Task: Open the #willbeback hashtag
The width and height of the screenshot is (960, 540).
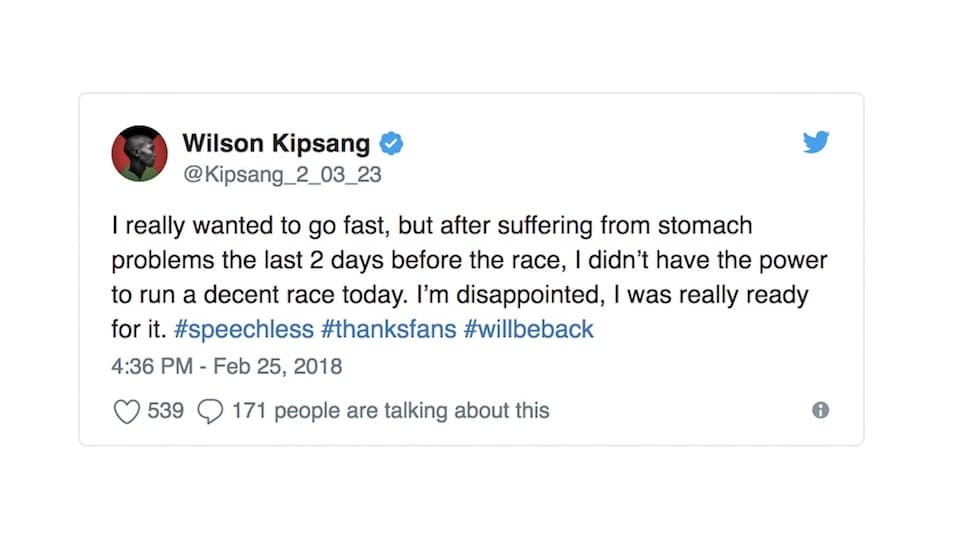Action: point(528,329)
